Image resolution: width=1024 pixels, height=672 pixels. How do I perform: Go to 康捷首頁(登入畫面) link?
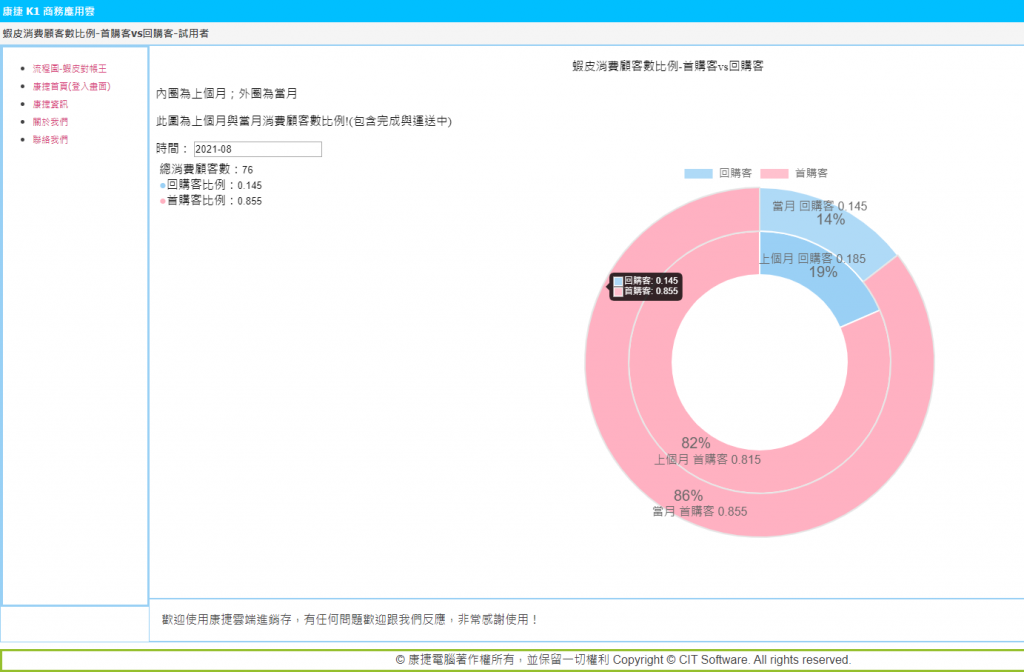(71, 86)
